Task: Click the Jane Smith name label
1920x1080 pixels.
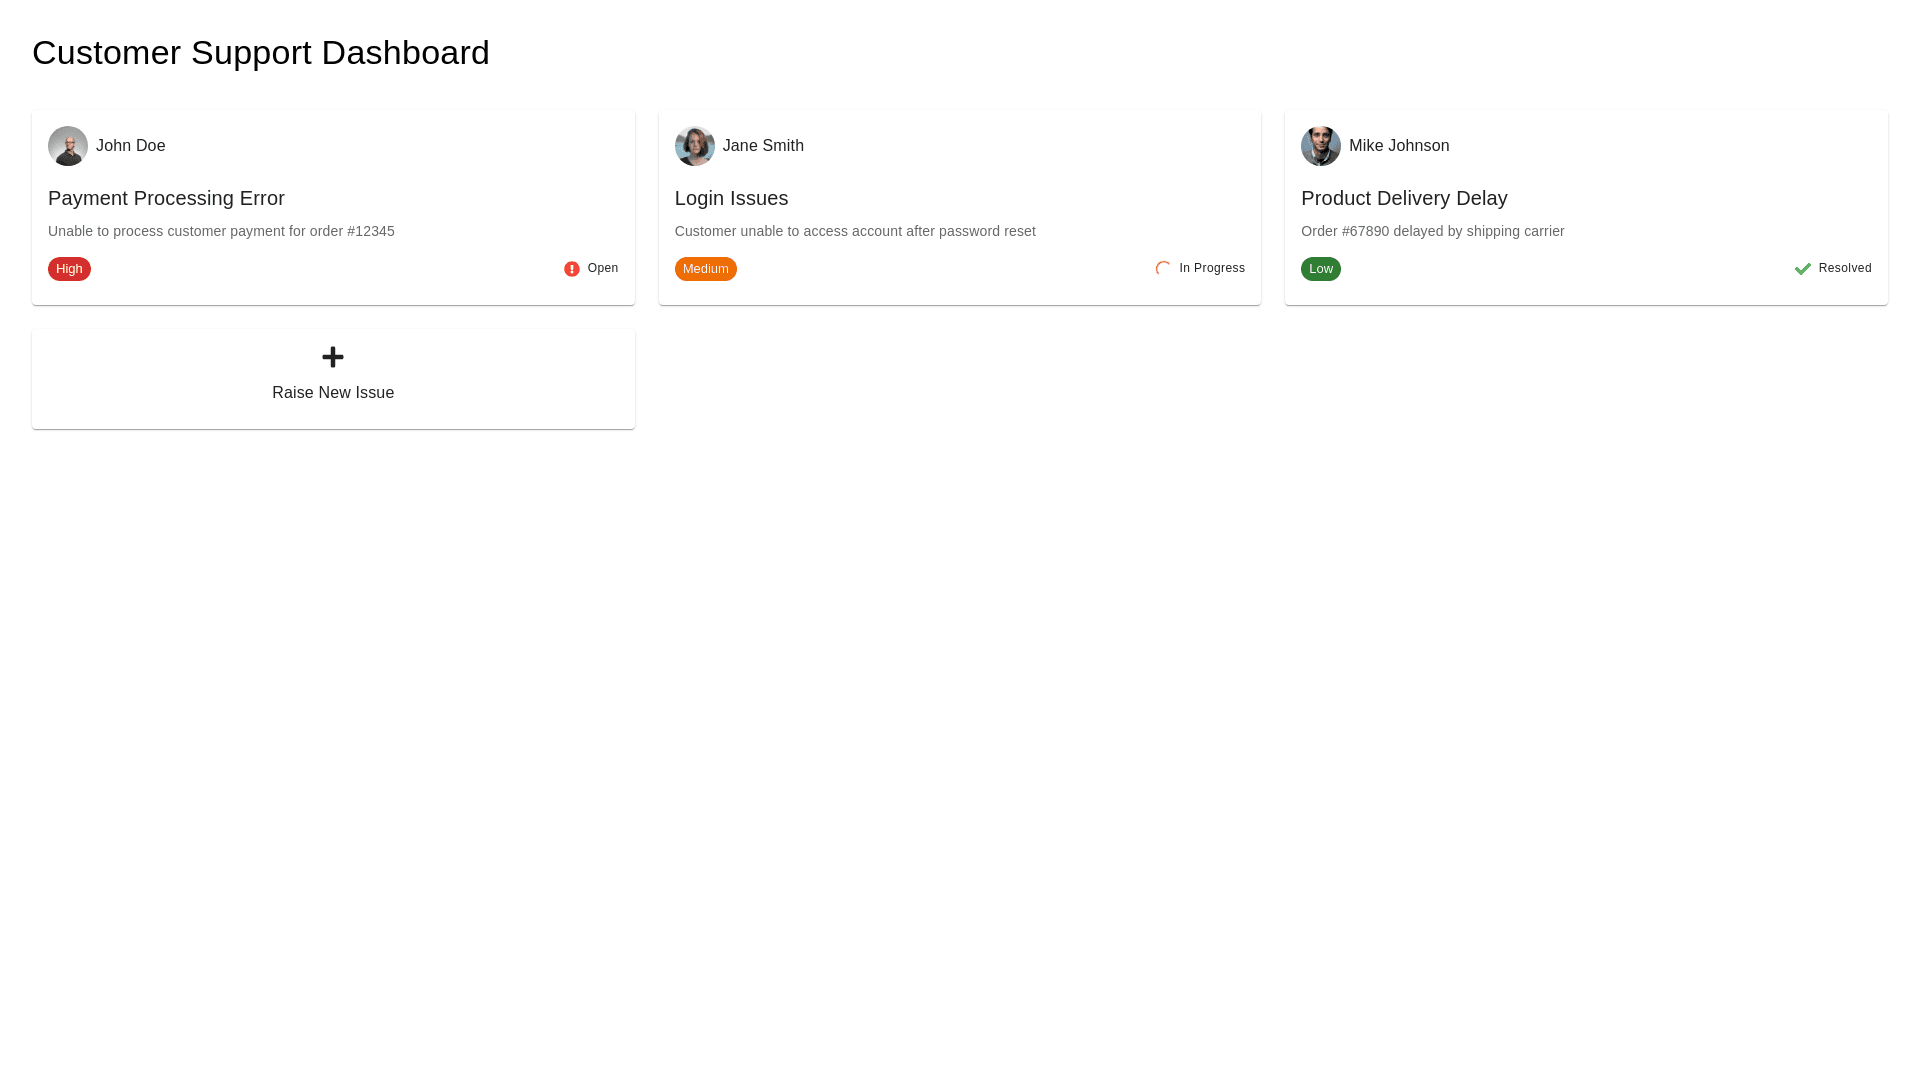Action: tap(763, 146)
